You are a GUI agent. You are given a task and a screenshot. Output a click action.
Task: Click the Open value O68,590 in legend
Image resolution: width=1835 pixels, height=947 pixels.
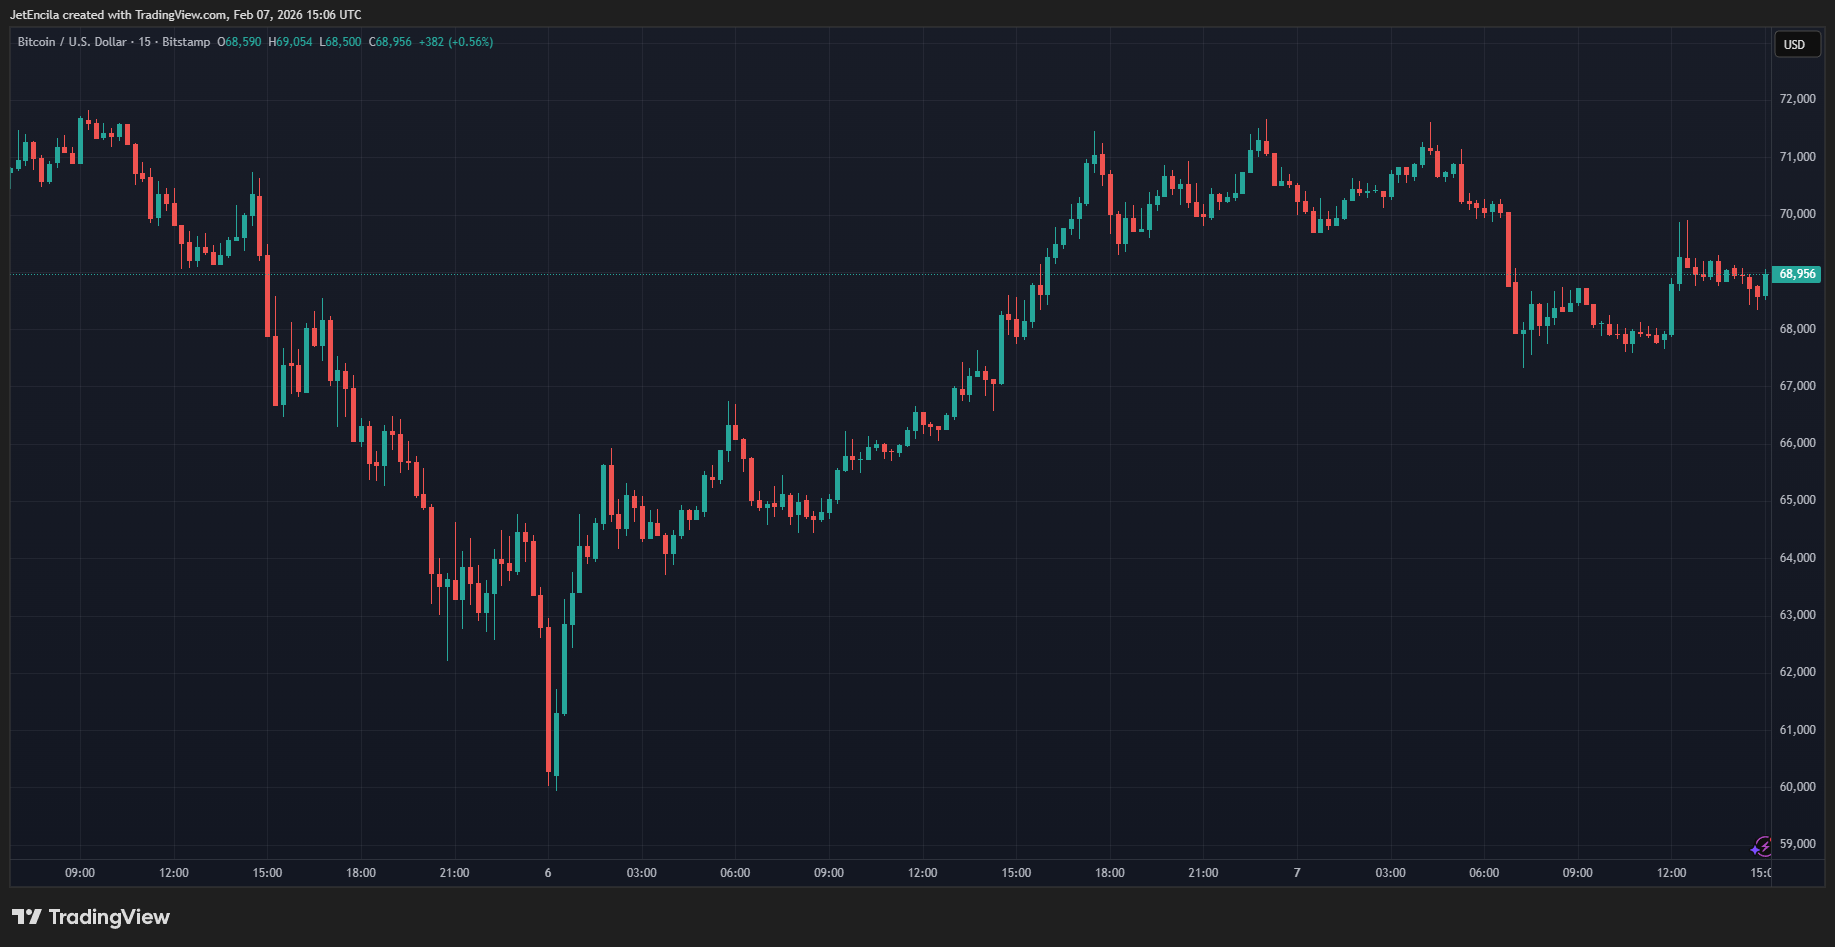click(239, 42)
